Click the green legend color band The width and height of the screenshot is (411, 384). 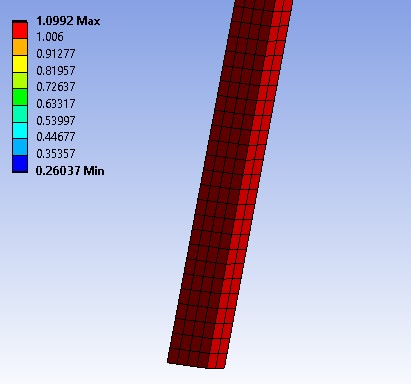click(20, 97)
